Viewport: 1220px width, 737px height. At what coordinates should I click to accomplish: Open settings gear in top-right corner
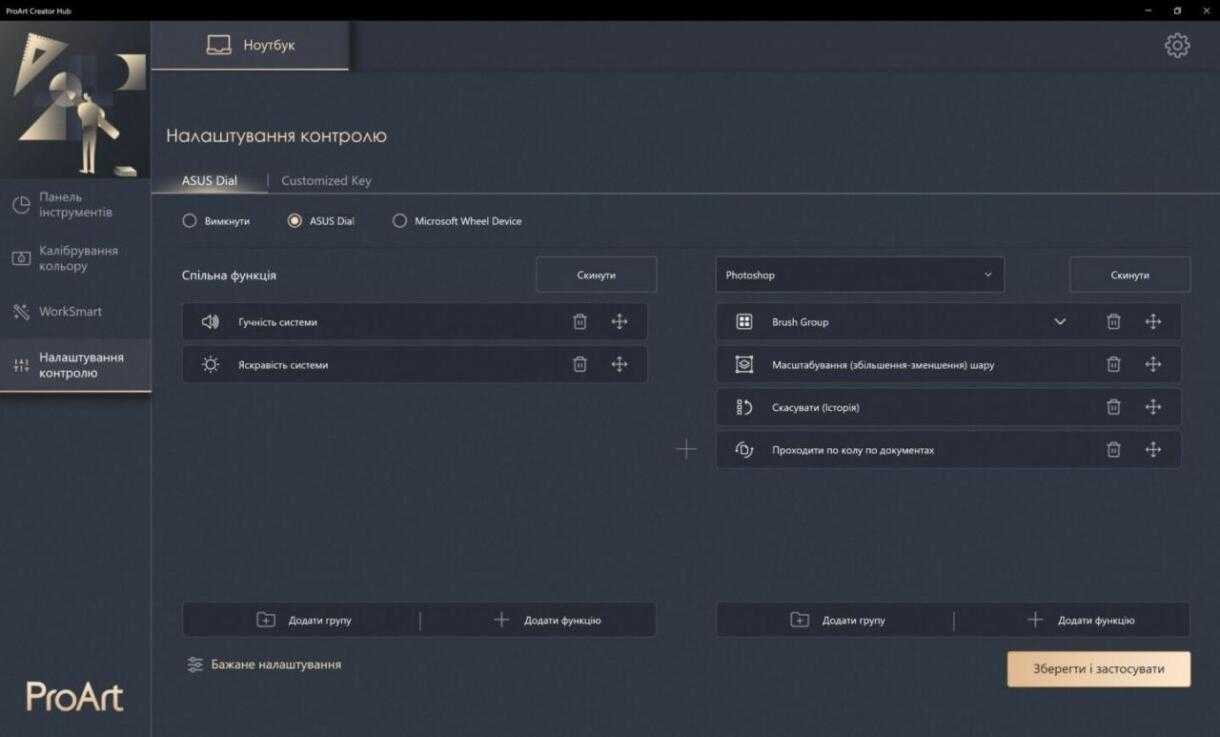pos(1177,46)
